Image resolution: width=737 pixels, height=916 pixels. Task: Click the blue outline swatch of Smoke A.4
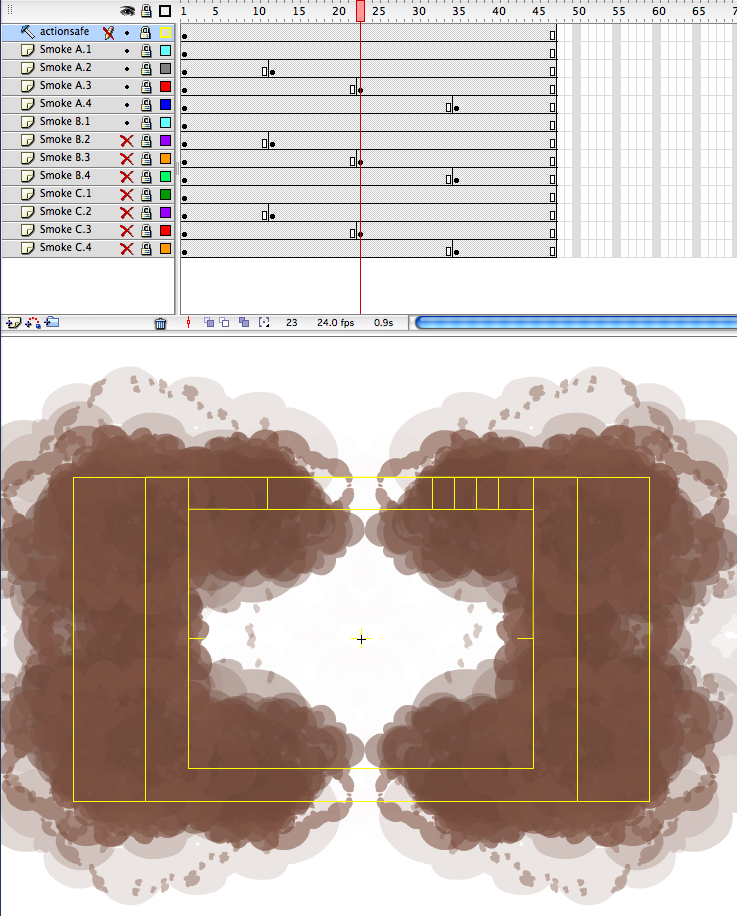[x=165, y=105]
